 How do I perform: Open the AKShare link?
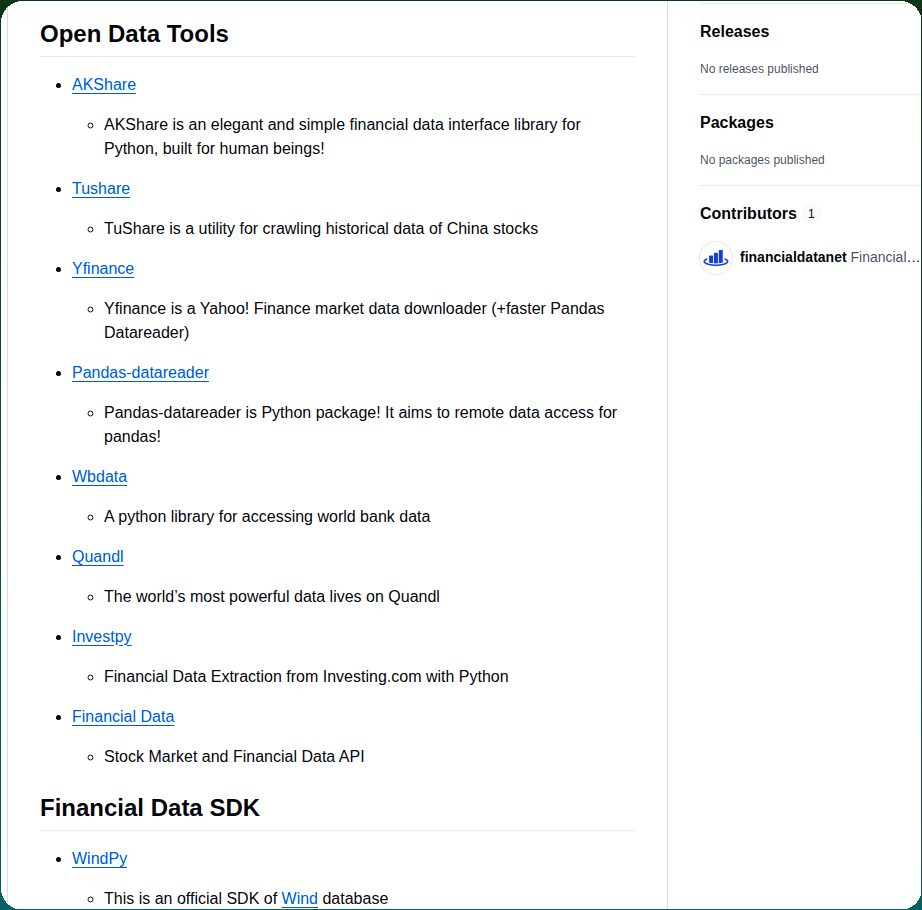click(x=104, y=85)
